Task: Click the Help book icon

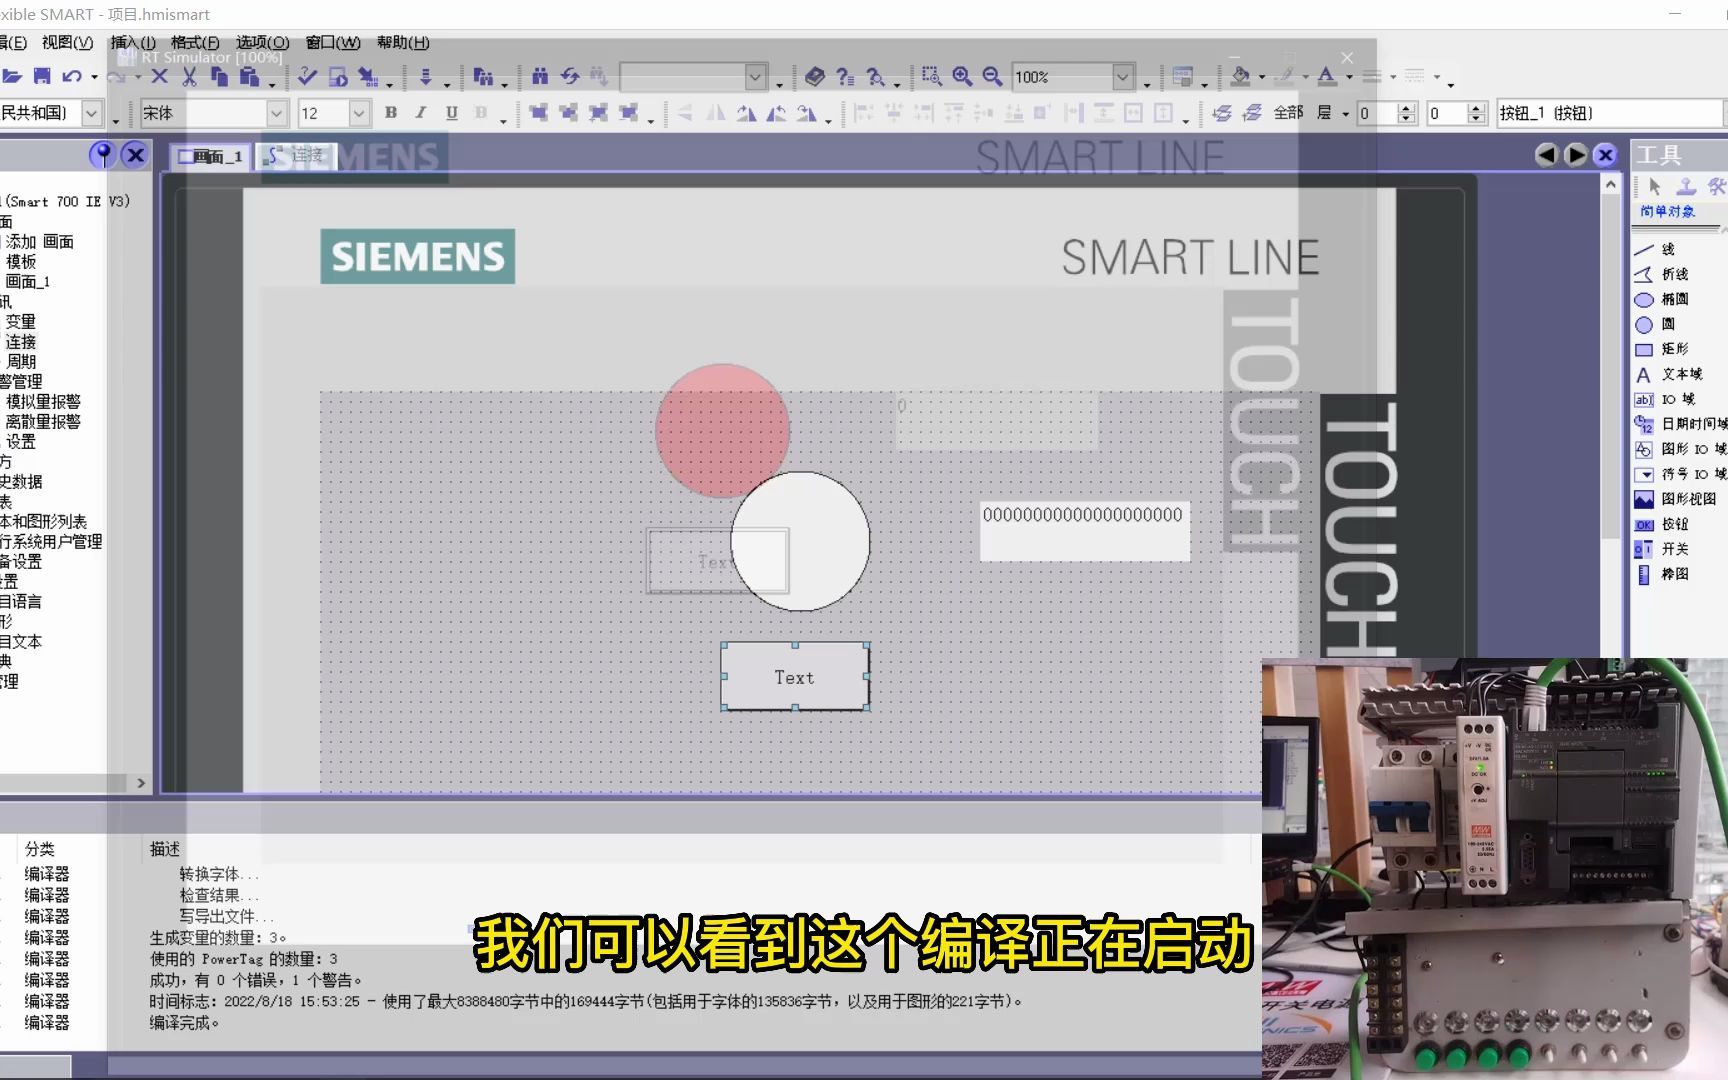Action: [815, 76]
